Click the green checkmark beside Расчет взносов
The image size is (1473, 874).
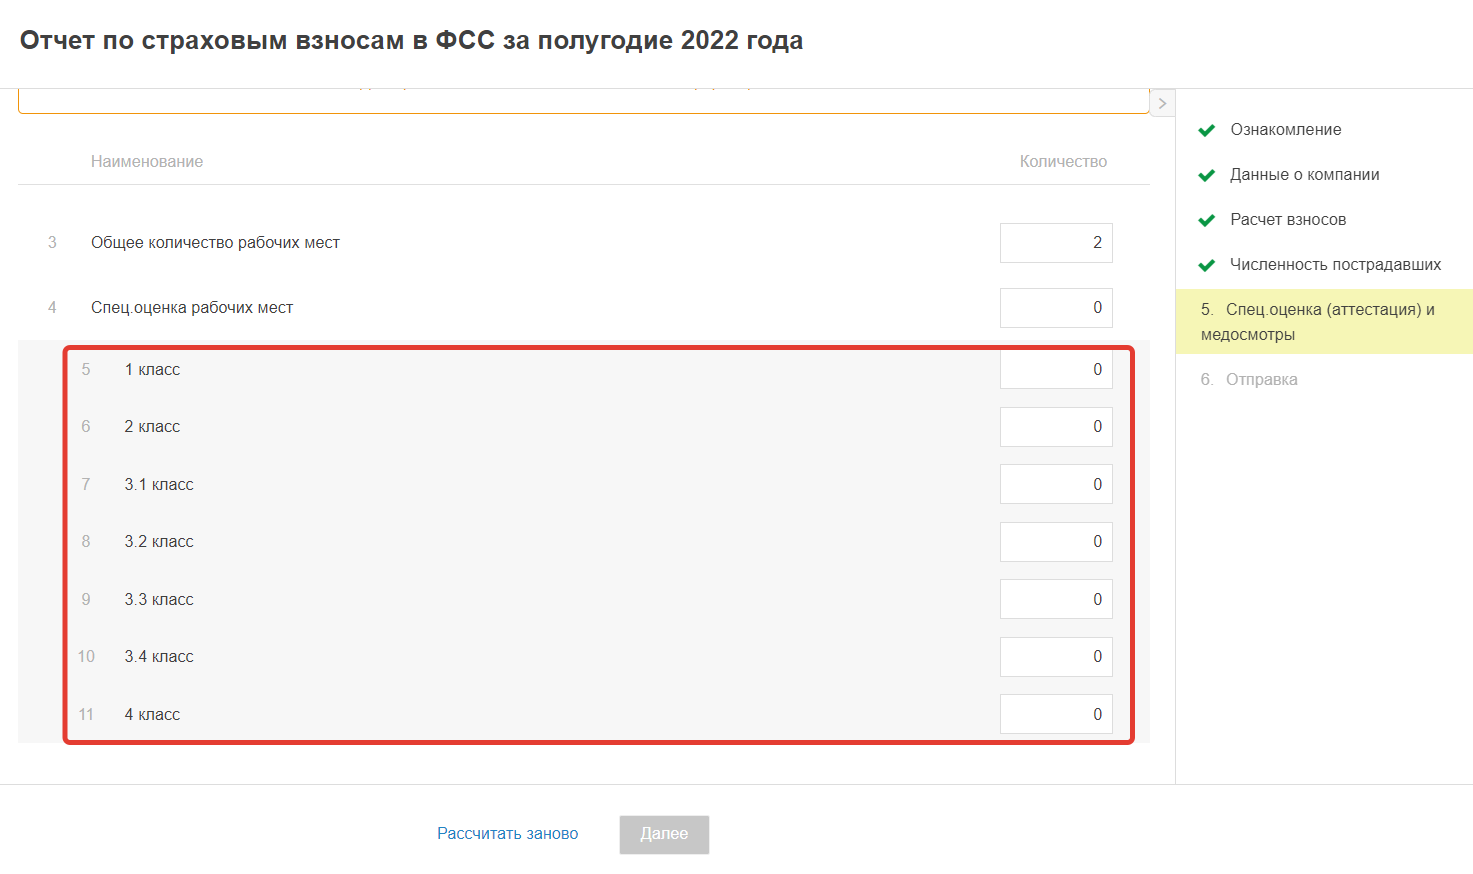[x=1207, y=220]
